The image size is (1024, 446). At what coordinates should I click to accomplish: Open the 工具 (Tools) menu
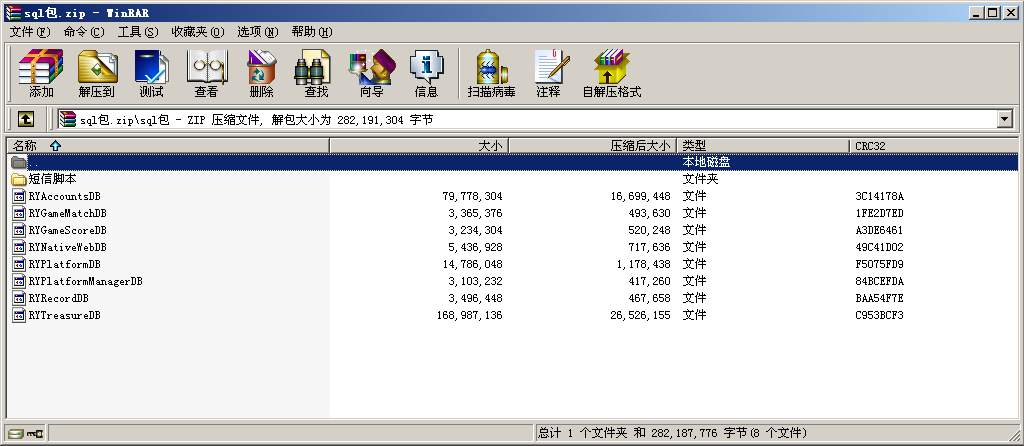[137, 31]
